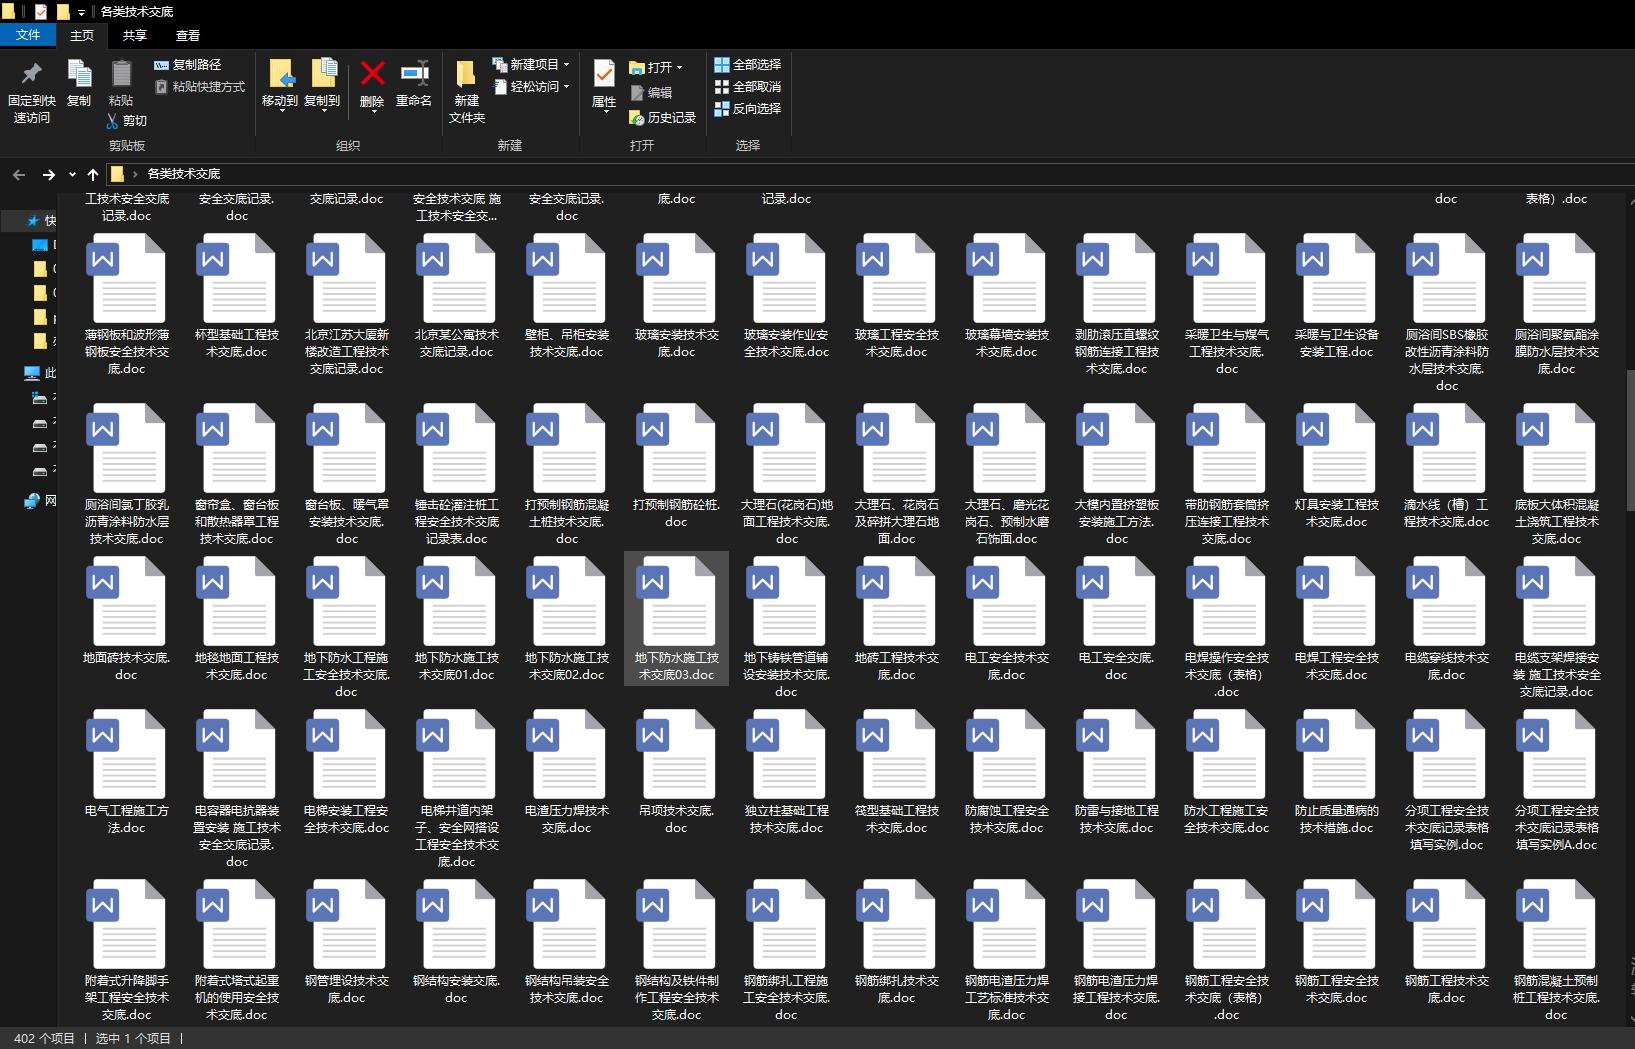This screenshot has height=1049, width=1635.
Task: Select file 厕浴间聚氨酯涂膜防水层技术交底.doc
Action: coord(1557,306)
